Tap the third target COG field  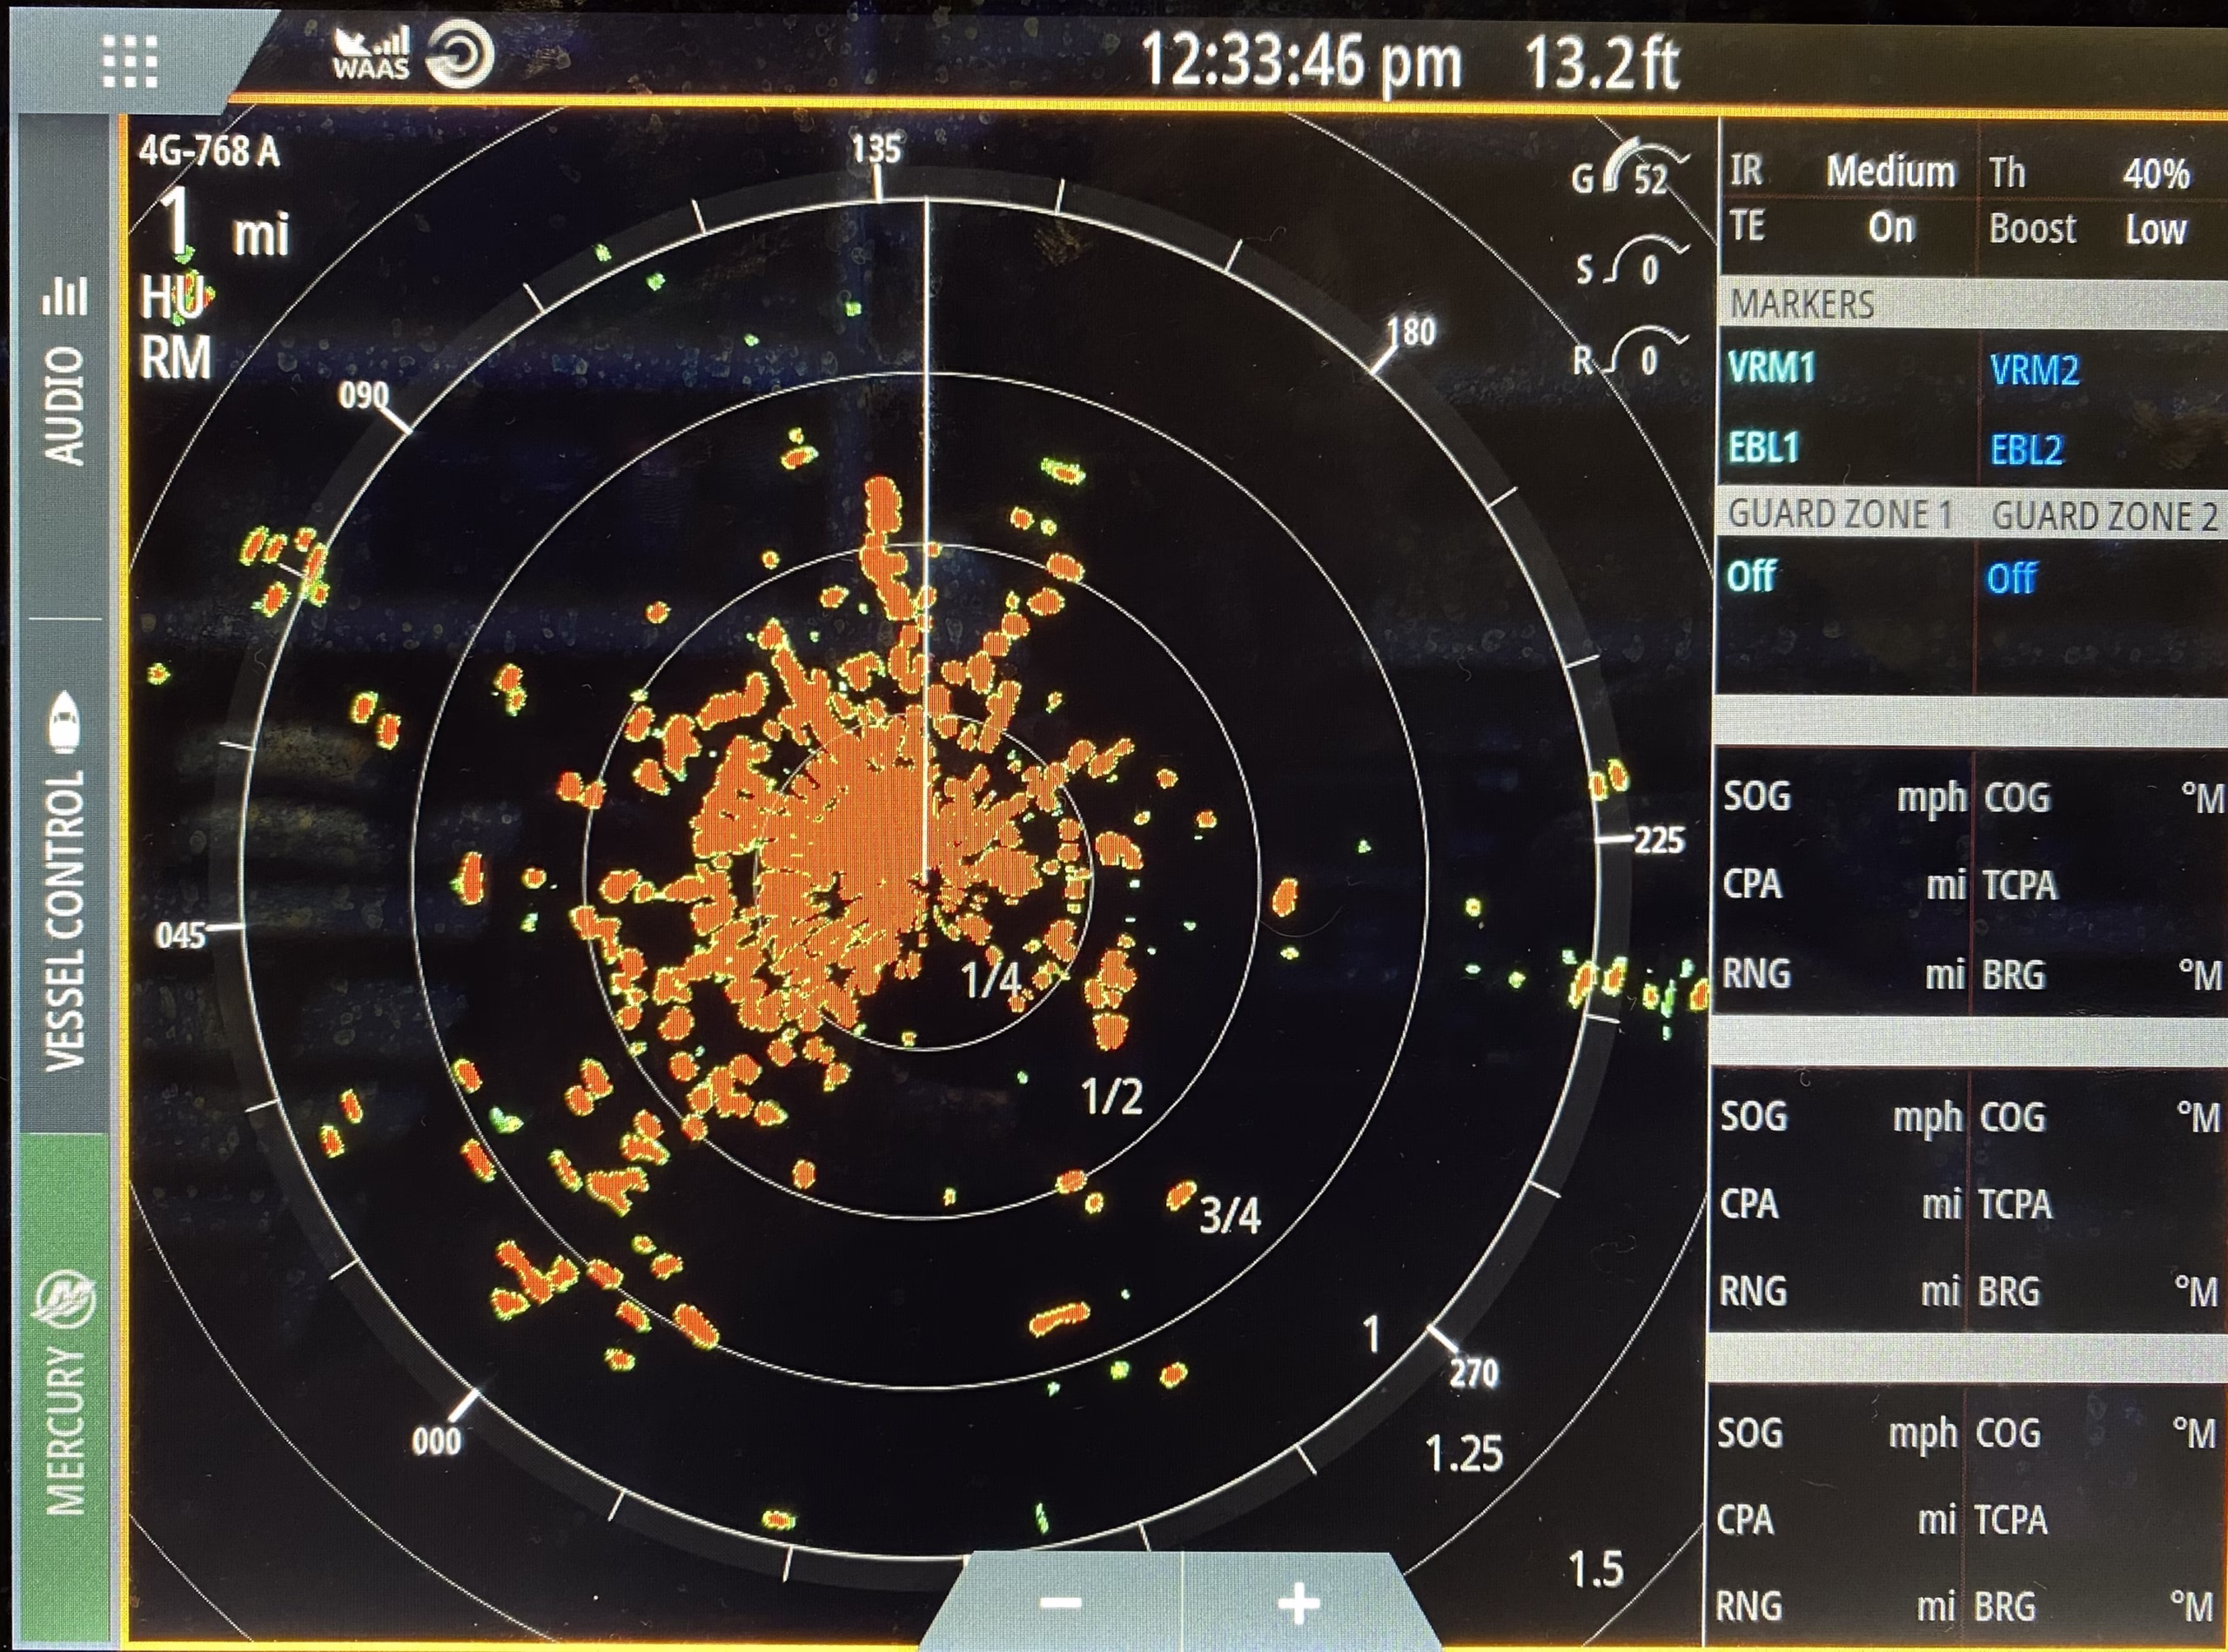[2096, 1433]
